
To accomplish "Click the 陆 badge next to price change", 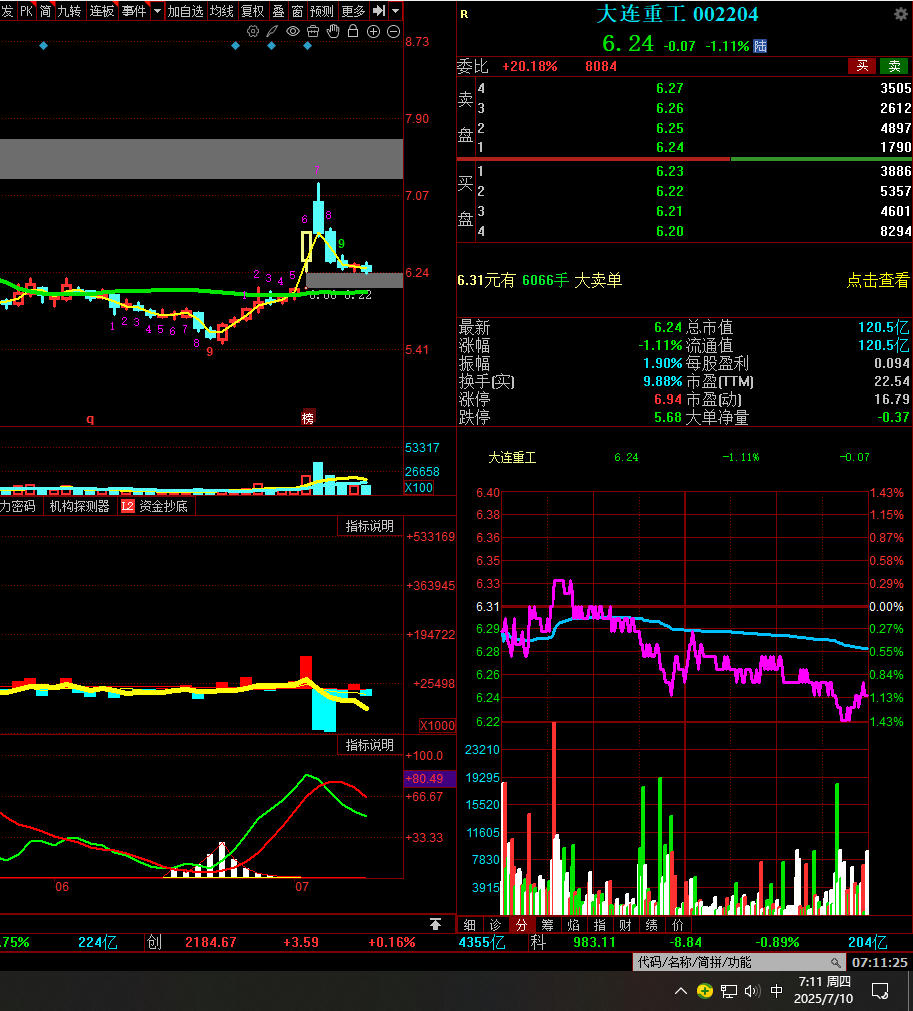I will (x=760, y=46).
